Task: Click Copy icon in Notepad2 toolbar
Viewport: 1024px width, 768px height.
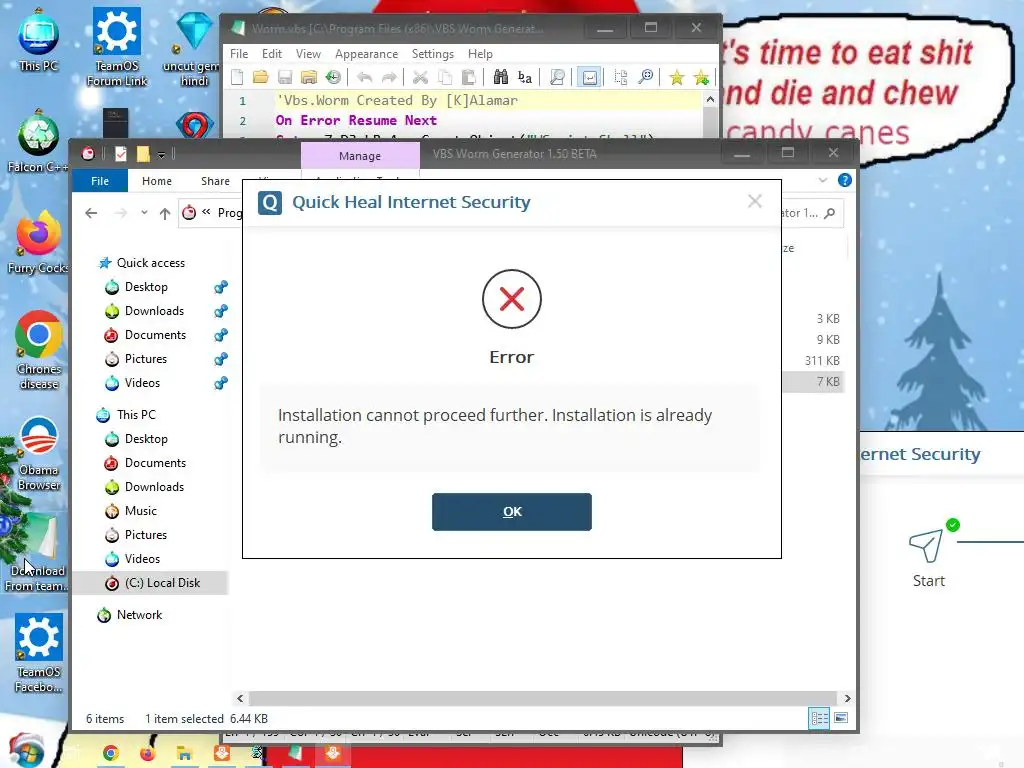Action: [445, 78]
